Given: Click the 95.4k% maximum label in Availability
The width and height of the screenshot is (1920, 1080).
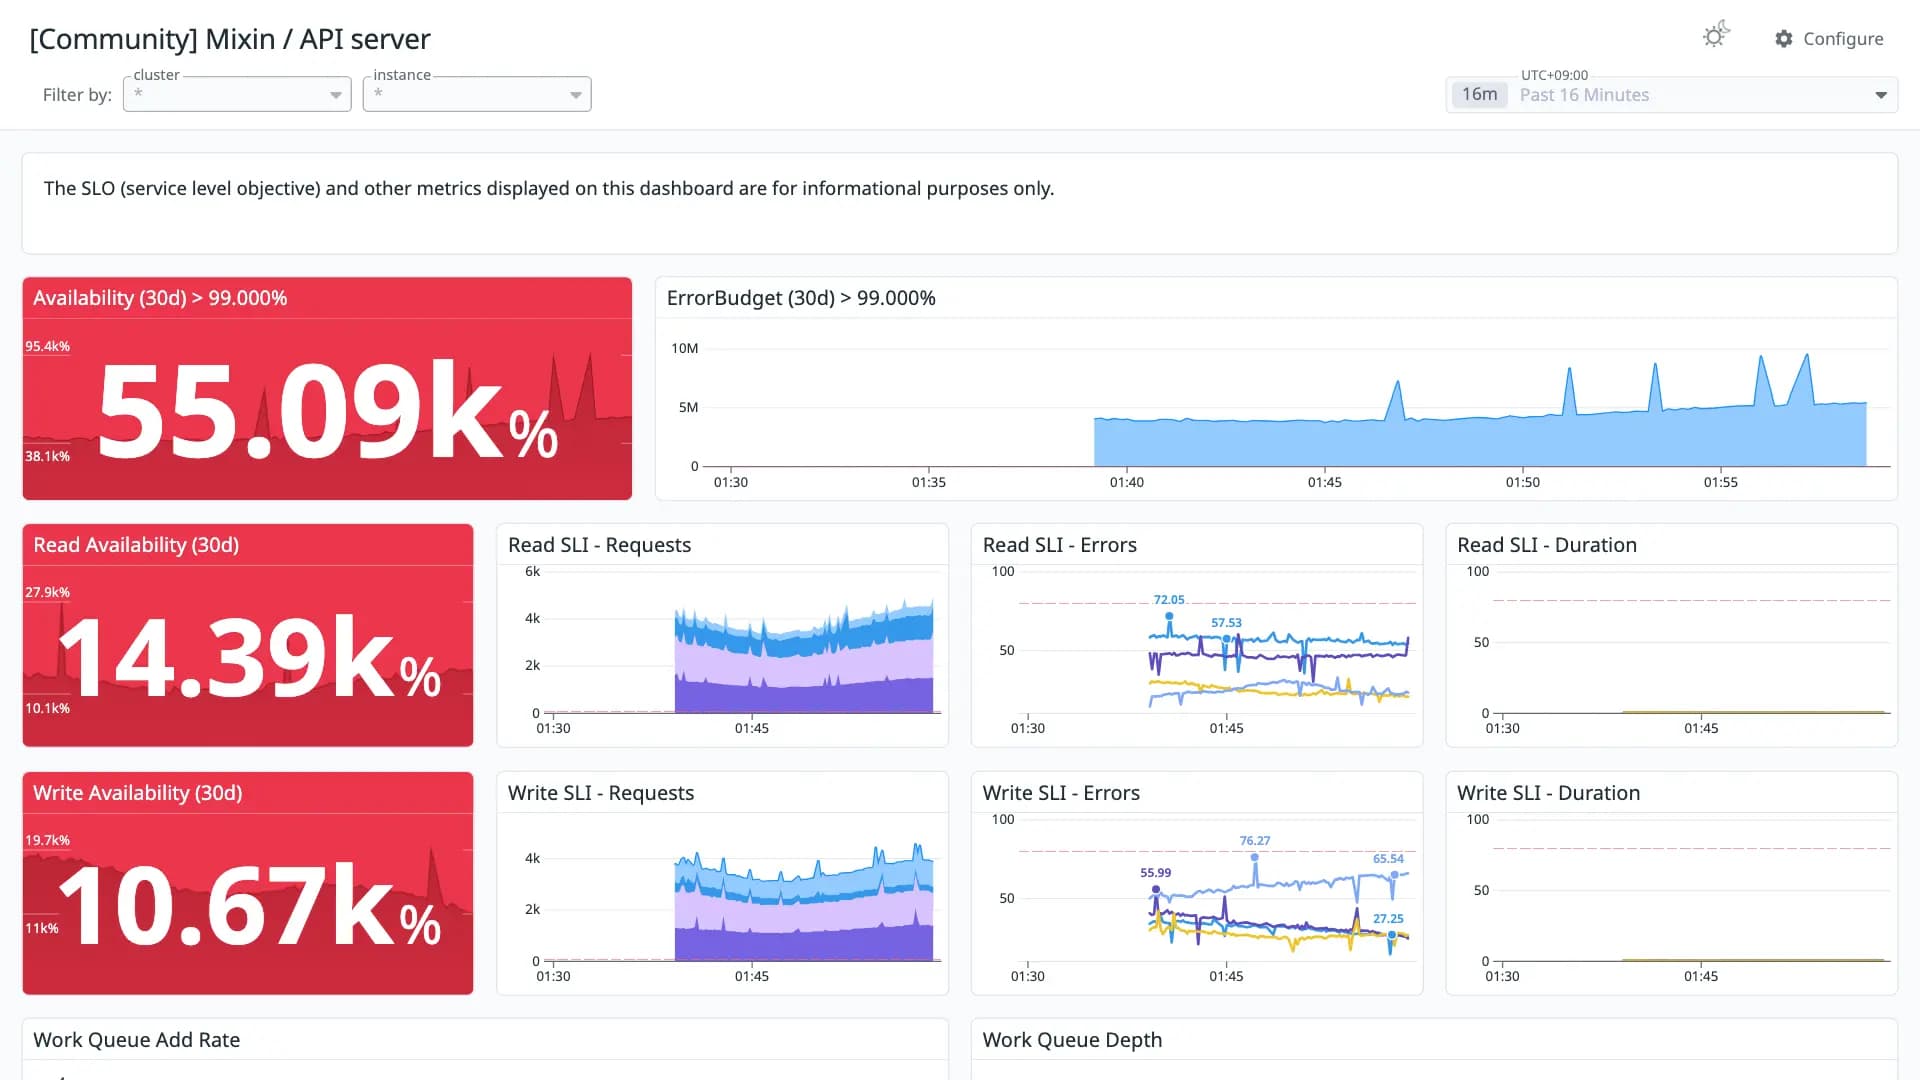Looking at the screenshot, I should coord(48,346).
